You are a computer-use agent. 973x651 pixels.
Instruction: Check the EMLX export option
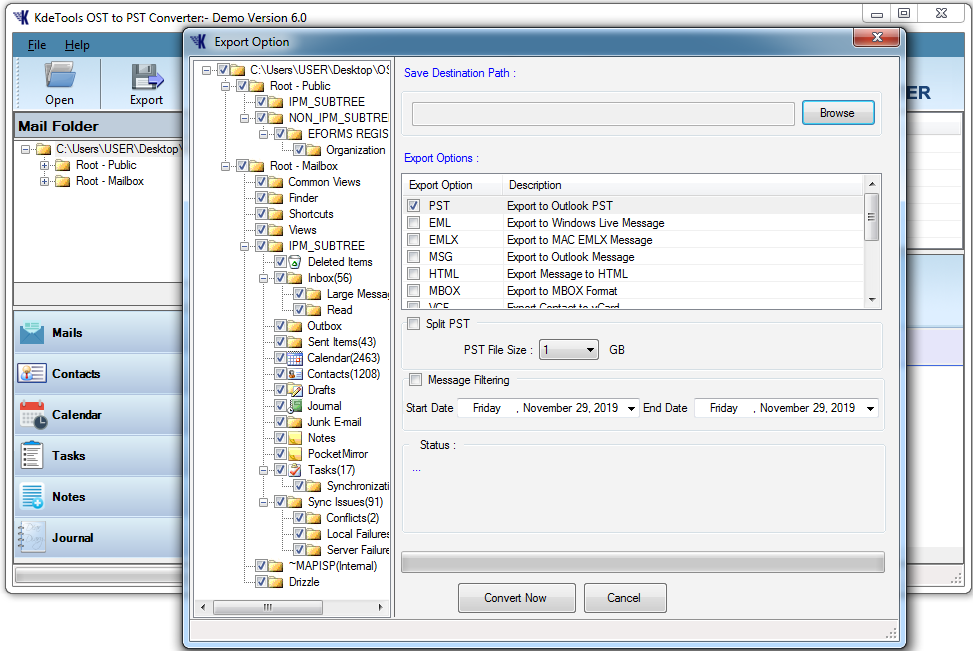(x=414, y=240)
